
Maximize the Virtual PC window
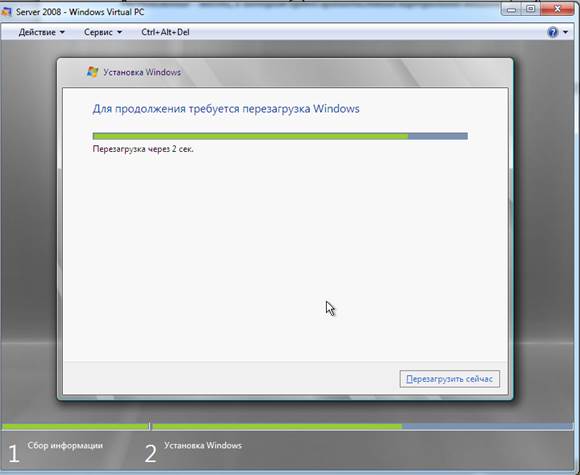pyautogui.click(x=530, y=10)
